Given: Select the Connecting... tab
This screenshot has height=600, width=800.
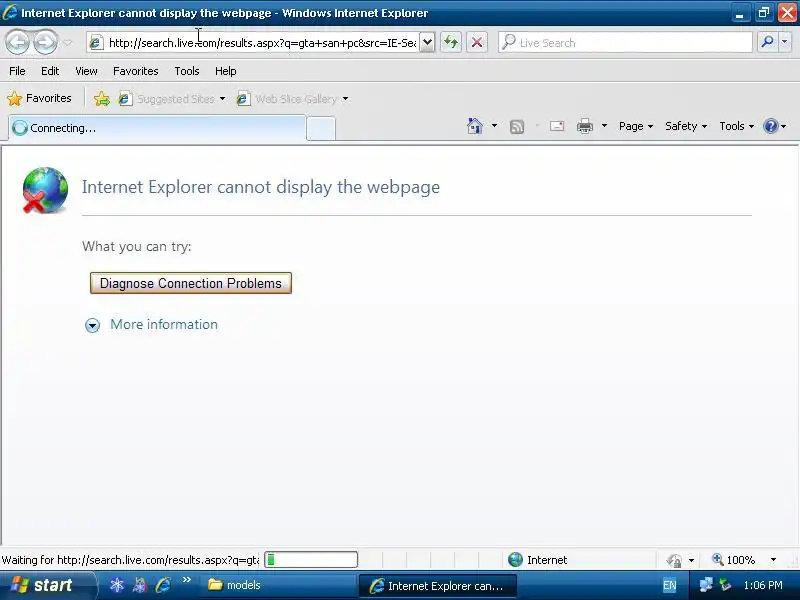Looking at the screenshot, I should pyautogui.click(x=157, y=128).
